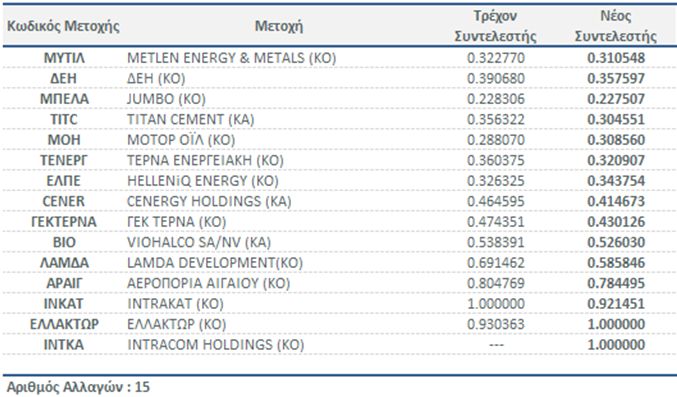Select the ΑΡΑΙΓ stock code
The image size is (677, 397).
(64, 283)
